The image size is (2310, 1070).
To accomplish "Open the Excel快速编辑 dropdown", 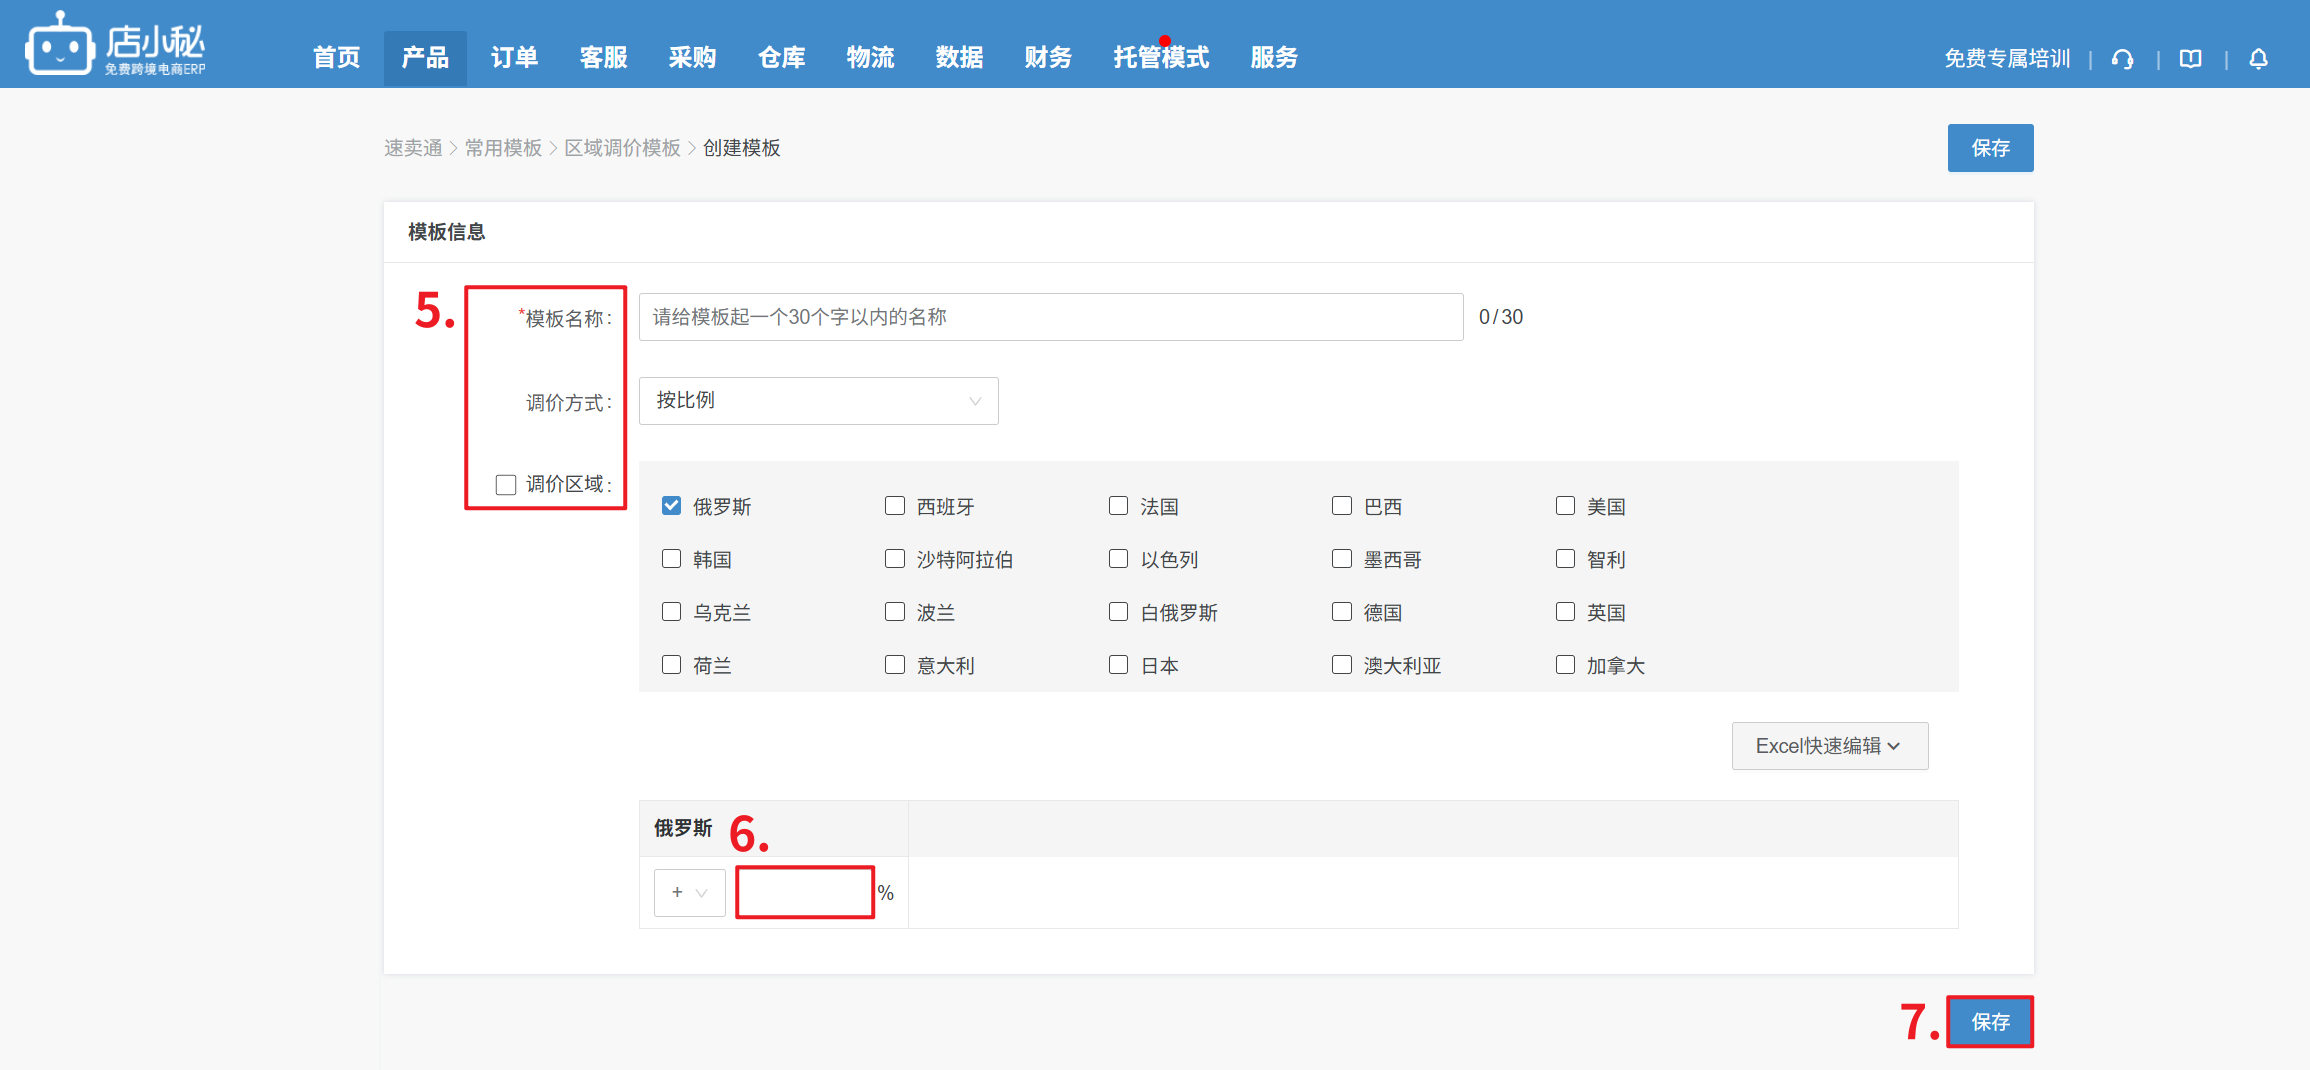I will pyautogui.click(x=1829, y=746).
